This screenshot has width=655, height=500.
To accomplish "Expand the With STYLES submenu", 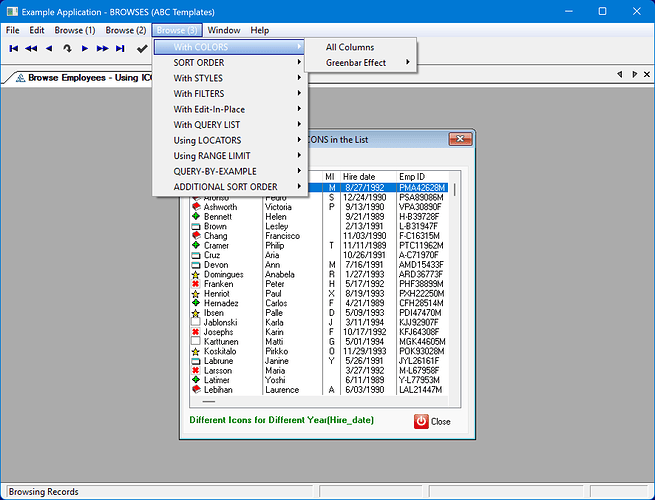I will click(x=229, y=78).
